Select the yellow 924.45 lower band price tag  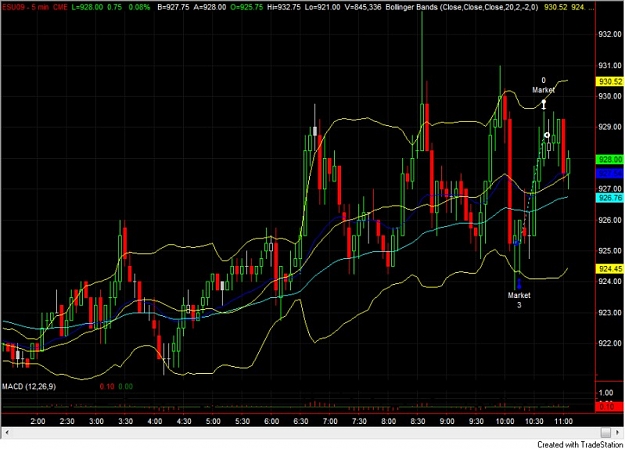610,269
